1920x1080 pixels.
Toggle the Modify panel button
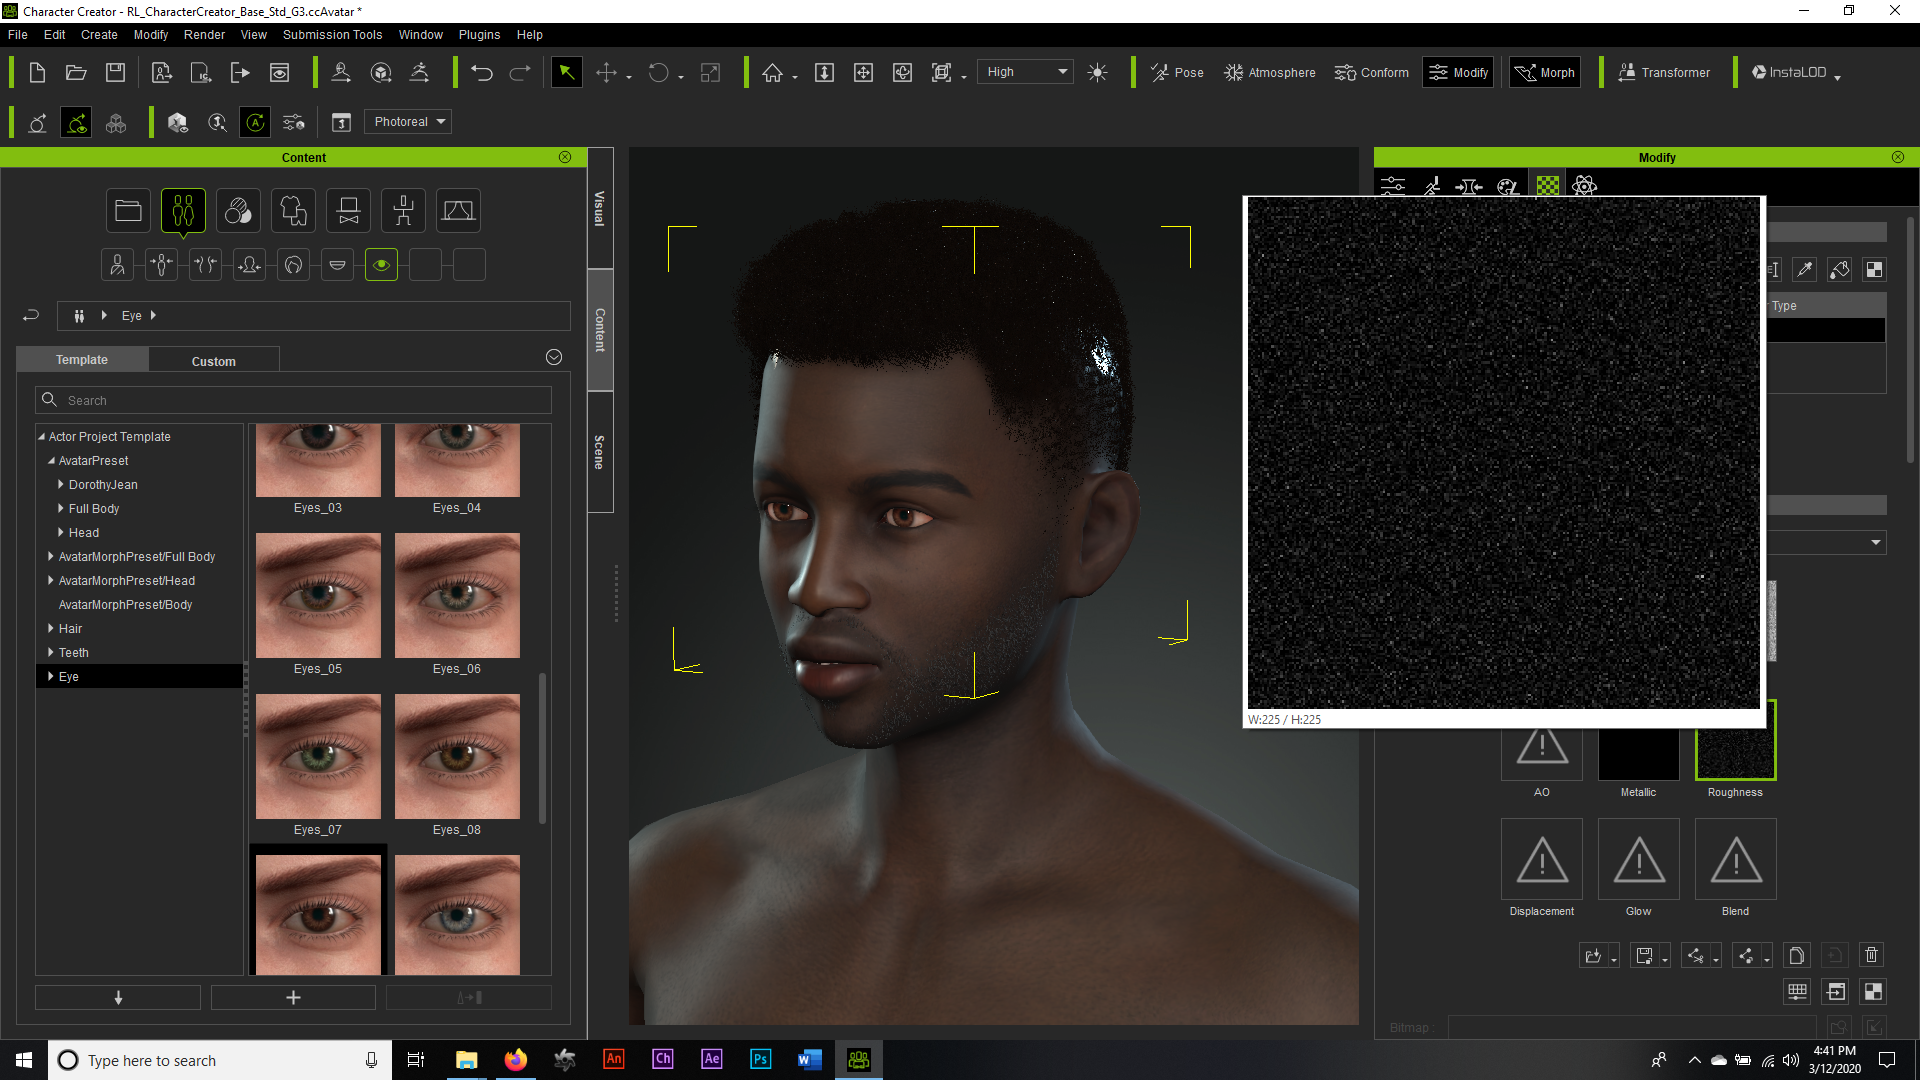coord(1458,73)
